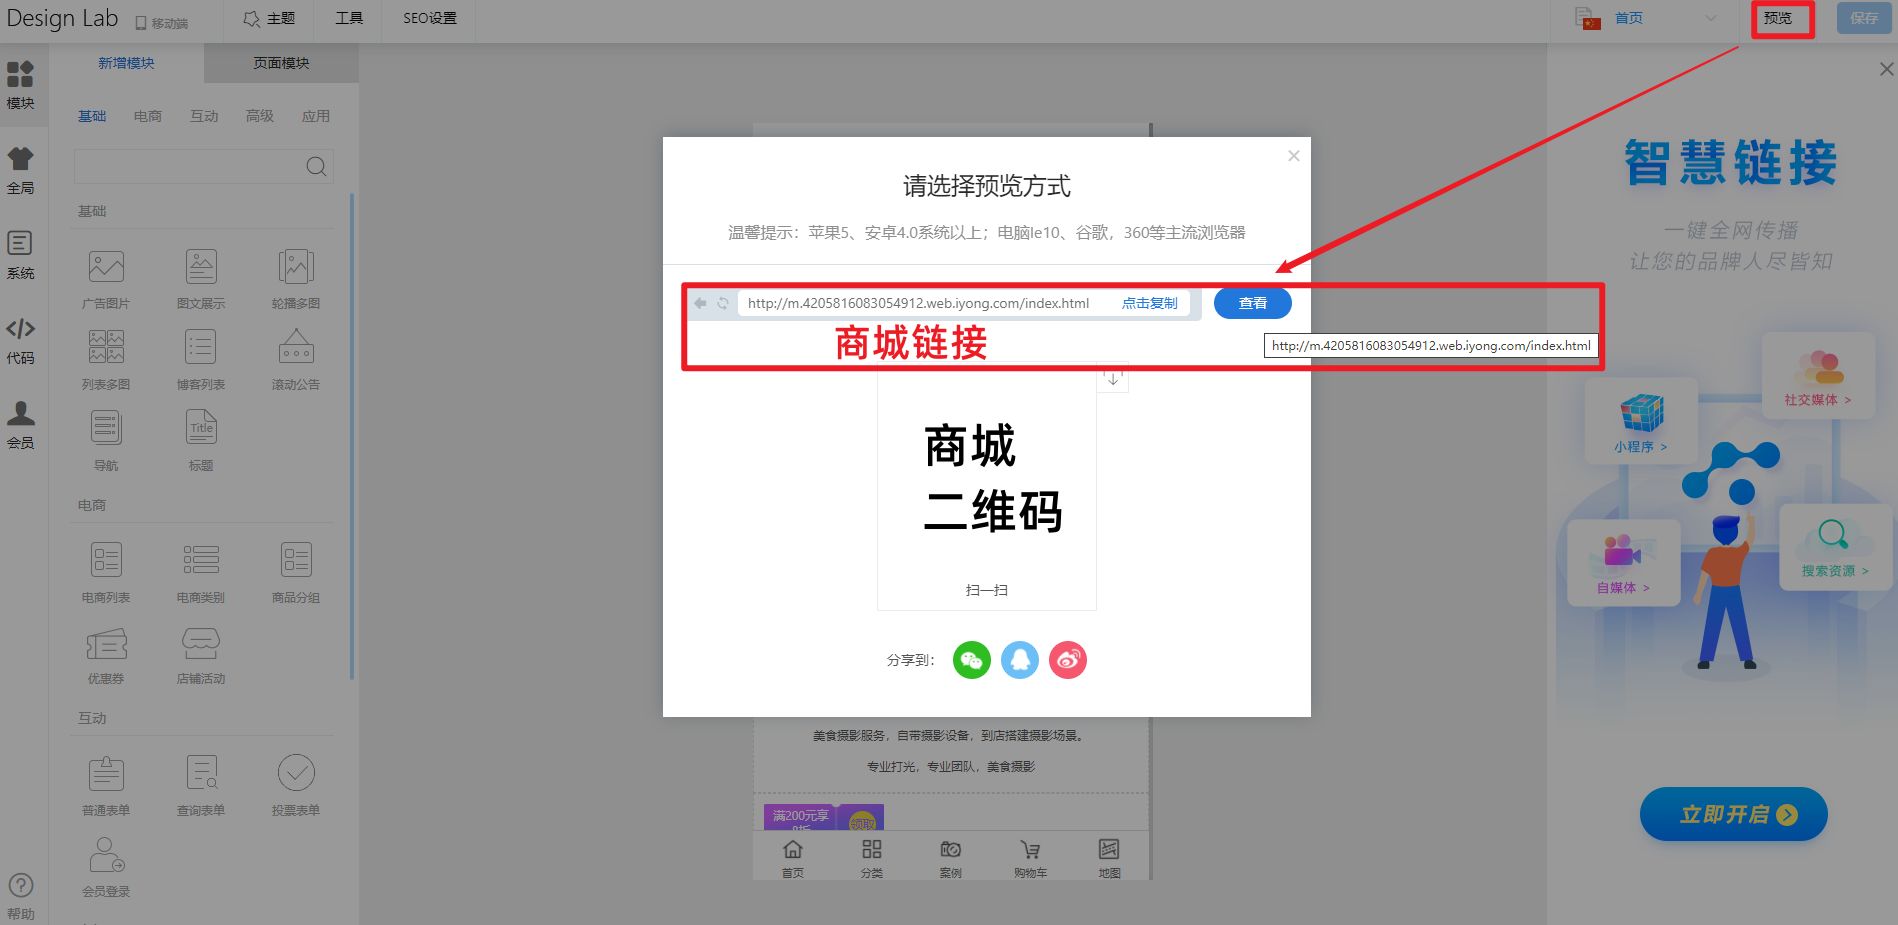The width and height of the screenshot is (1898, 925).
Task: Click the module search input field
Action: coord(204,167)
